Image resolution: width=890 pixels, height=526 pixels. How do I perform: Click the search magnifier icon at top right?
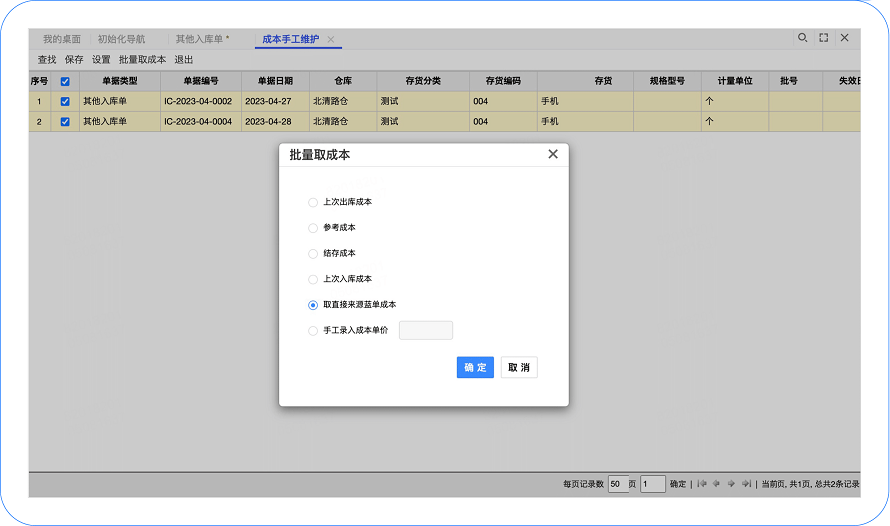pos(802,38)
